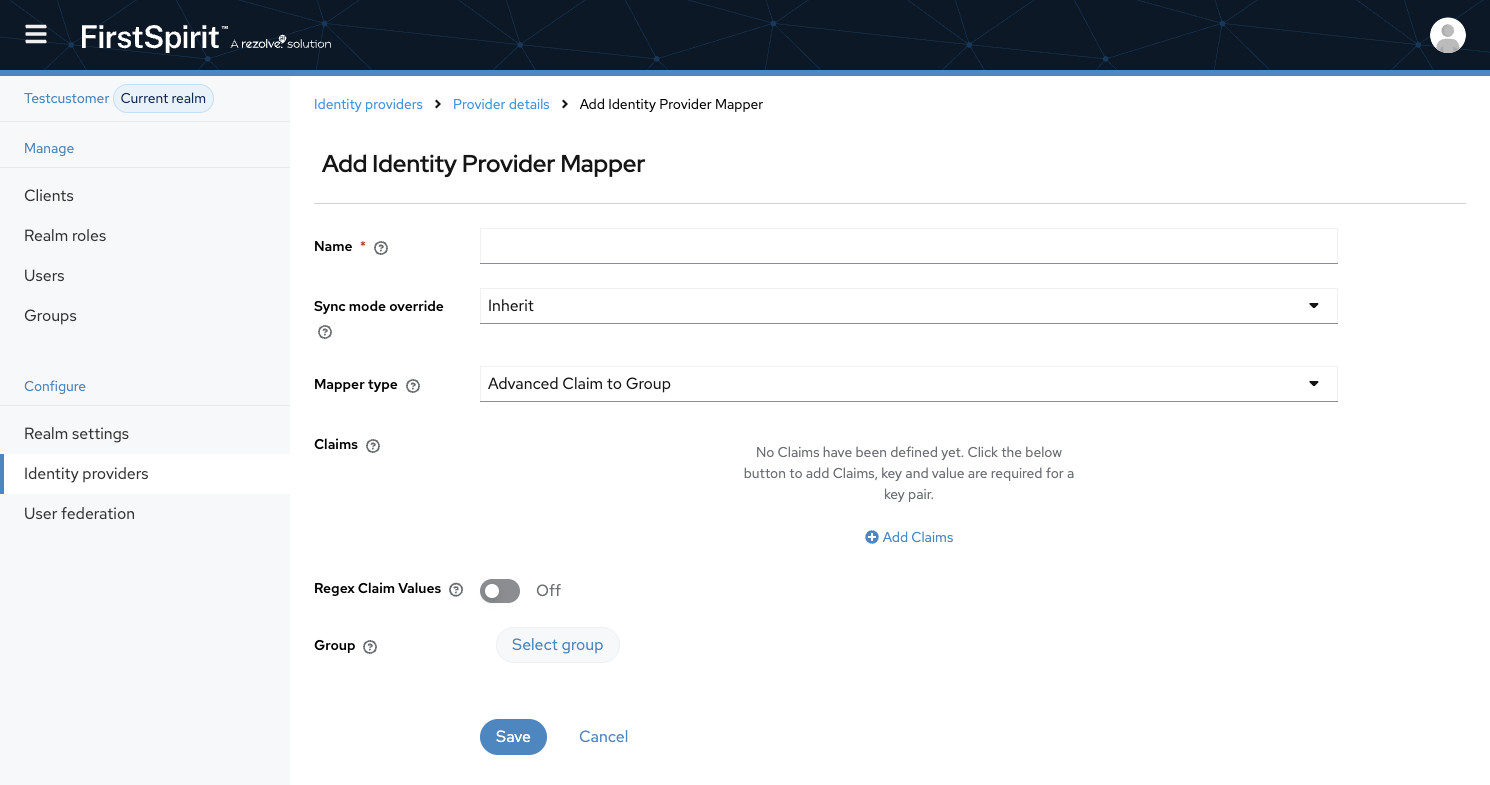Click the Add Claims link

909,537
